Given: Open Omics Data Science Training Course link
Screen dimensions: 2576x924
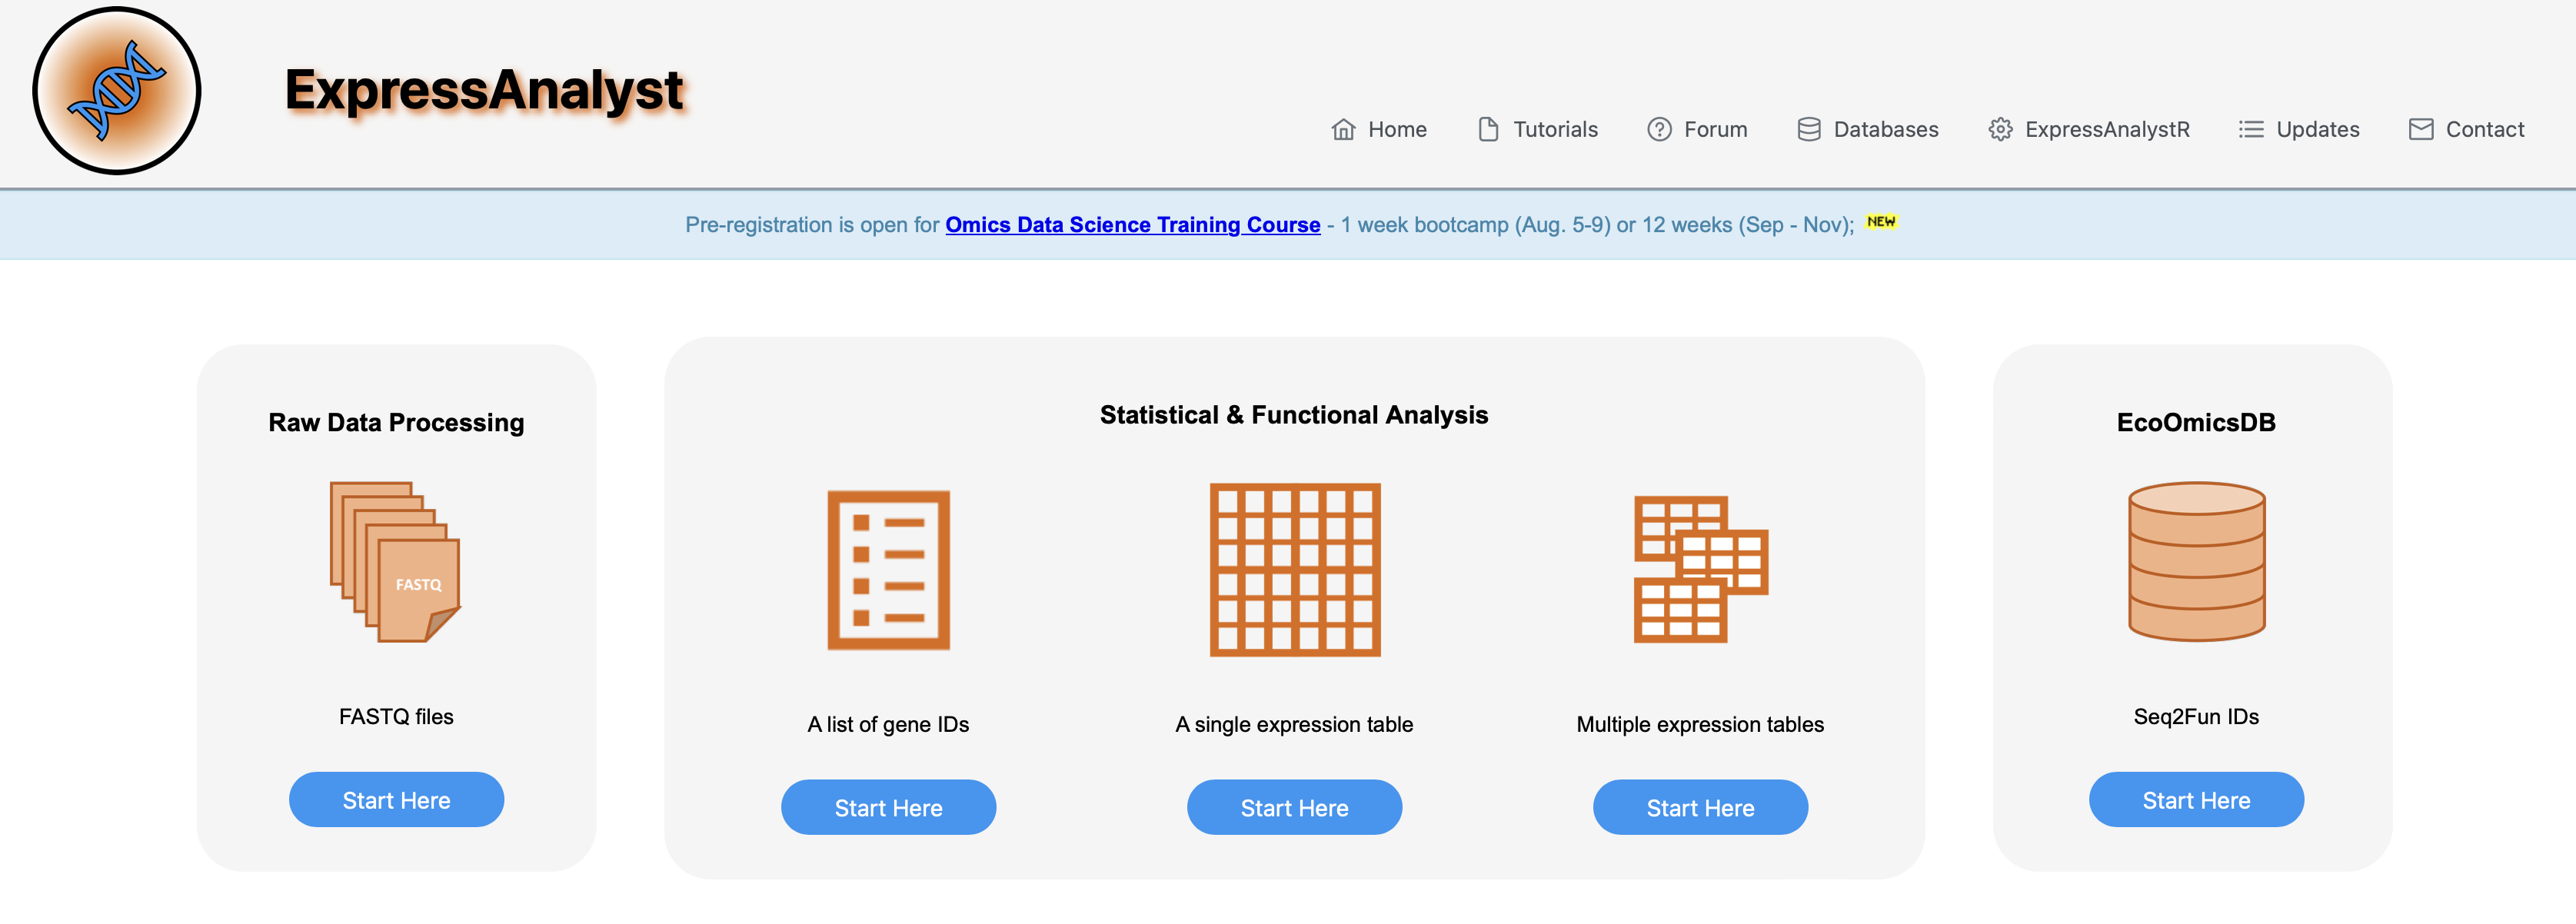Looking at the screenshot, I should 1132,225.
